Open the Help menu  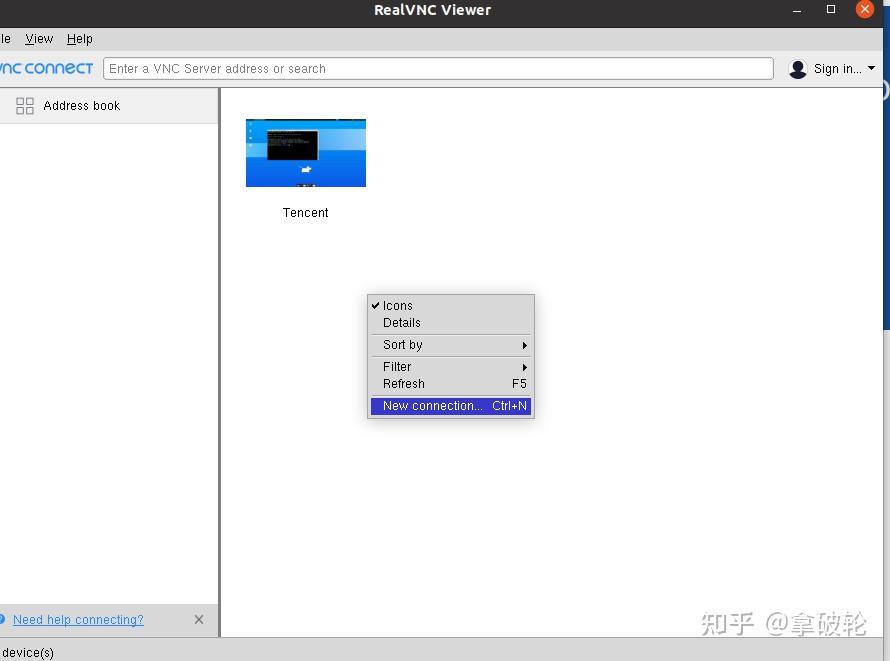[79, 38]
